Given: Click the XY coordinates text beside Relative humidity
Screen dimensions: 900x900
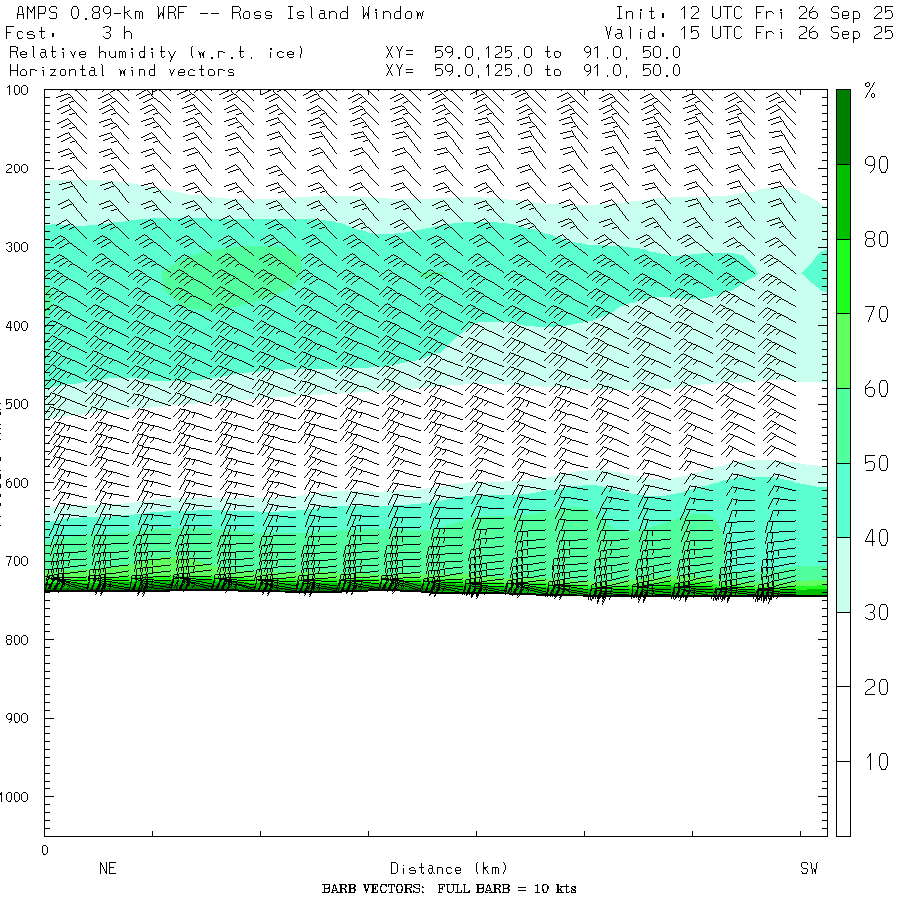Looking at the screenshot, I should tap(533, 53).
